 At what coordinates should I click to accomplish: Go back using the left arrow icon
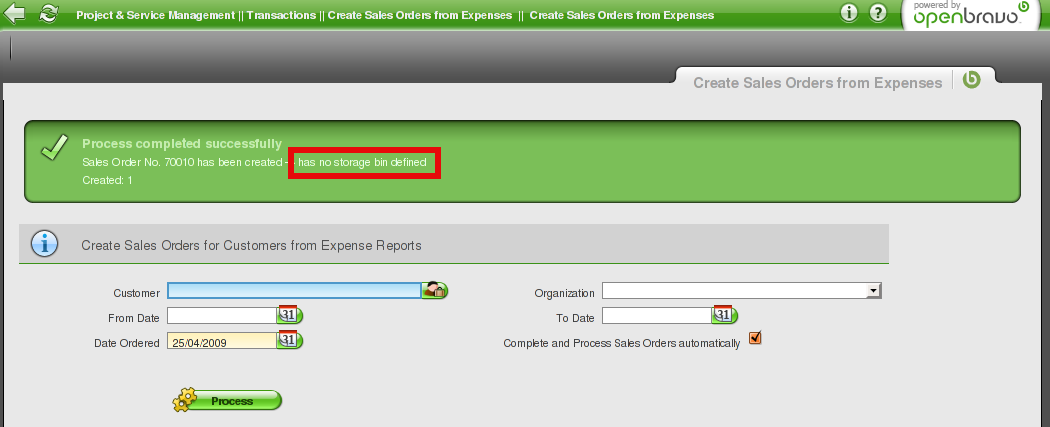(x=15, y=13)
